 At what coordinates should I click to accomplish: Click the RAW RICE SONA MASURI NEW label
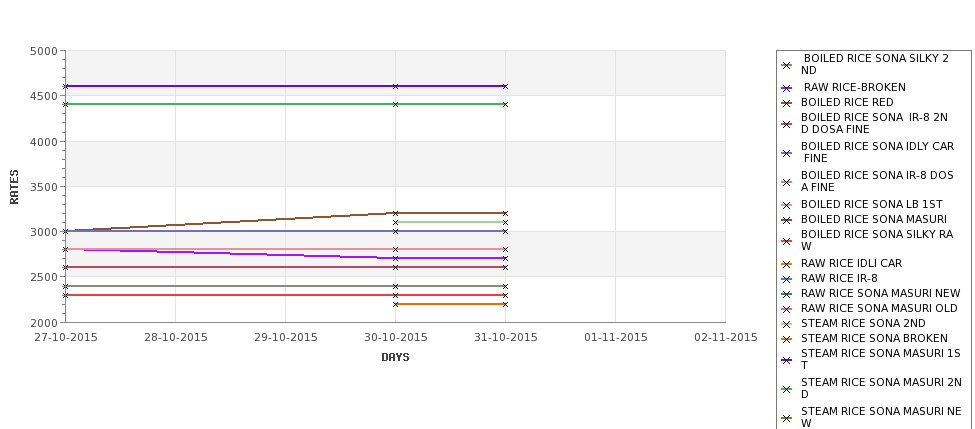point(880,293)
